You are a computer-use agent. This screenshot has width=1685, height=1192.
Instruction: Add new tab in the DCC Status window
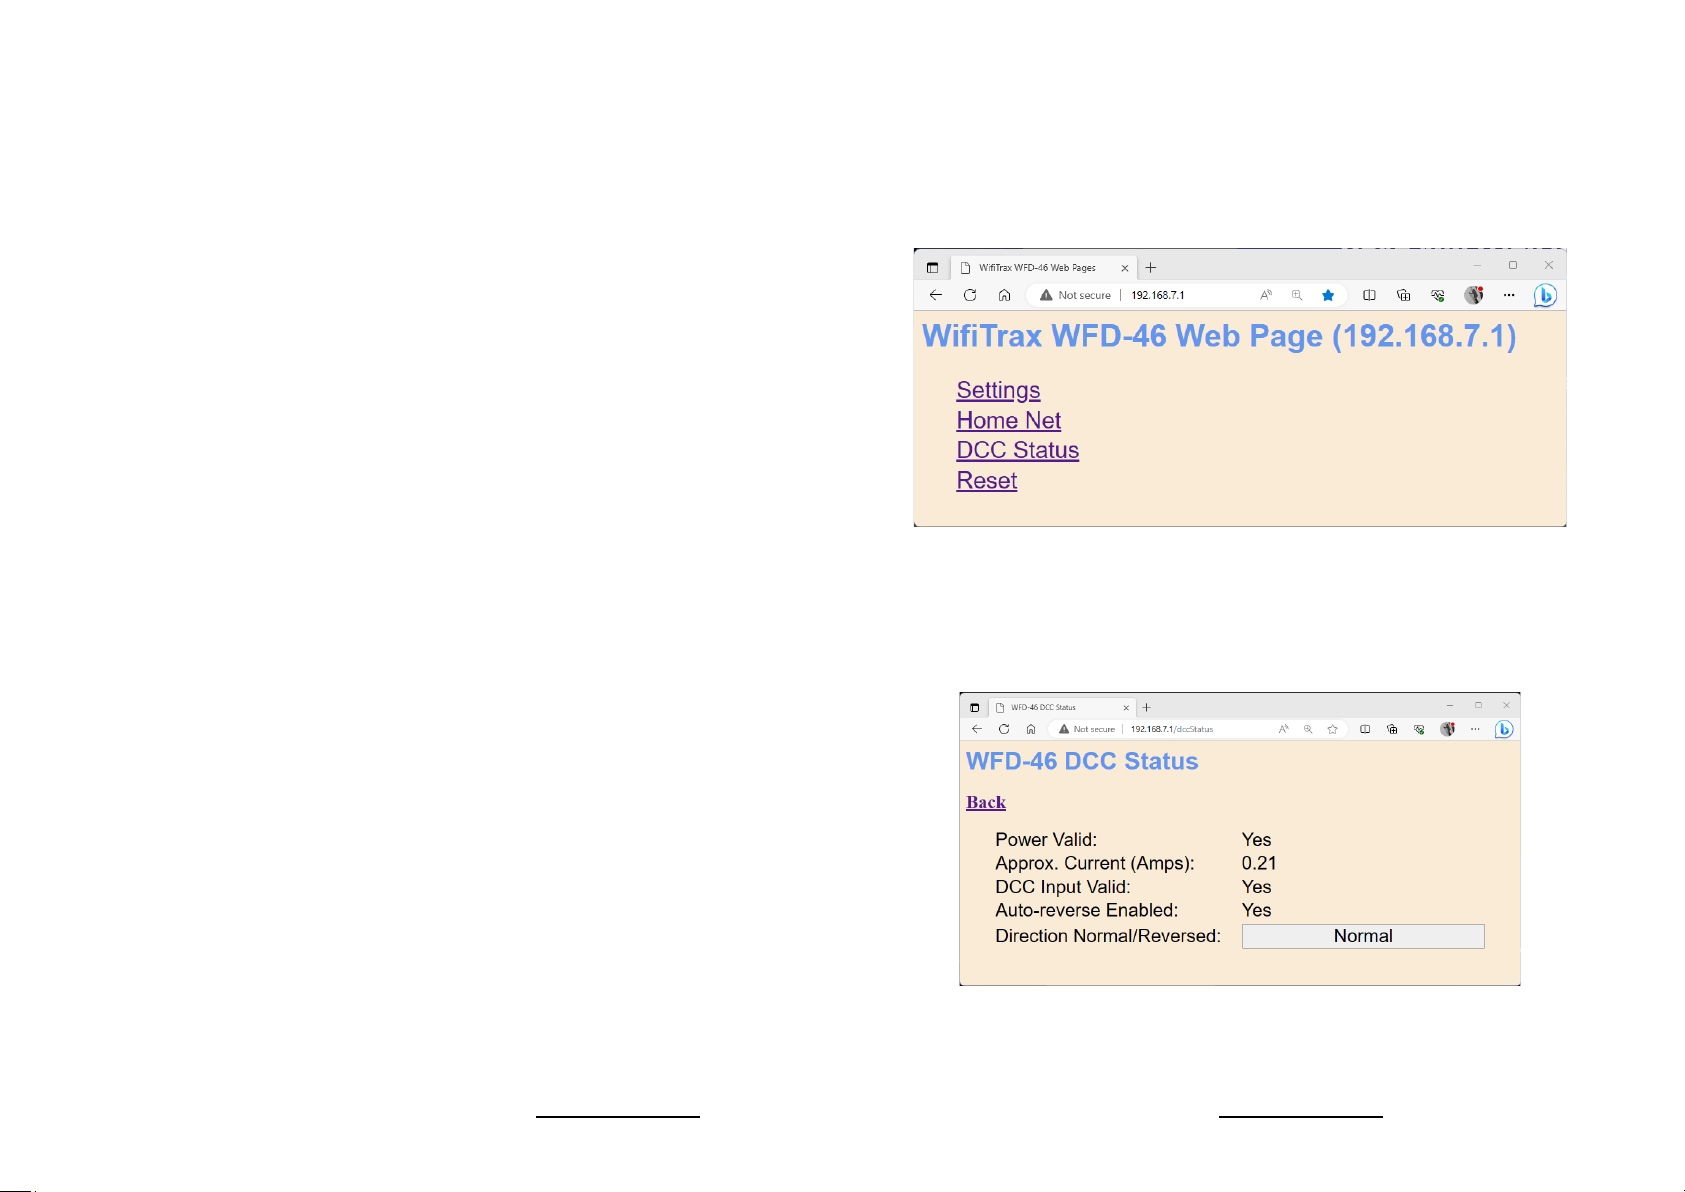point(1147,707)
